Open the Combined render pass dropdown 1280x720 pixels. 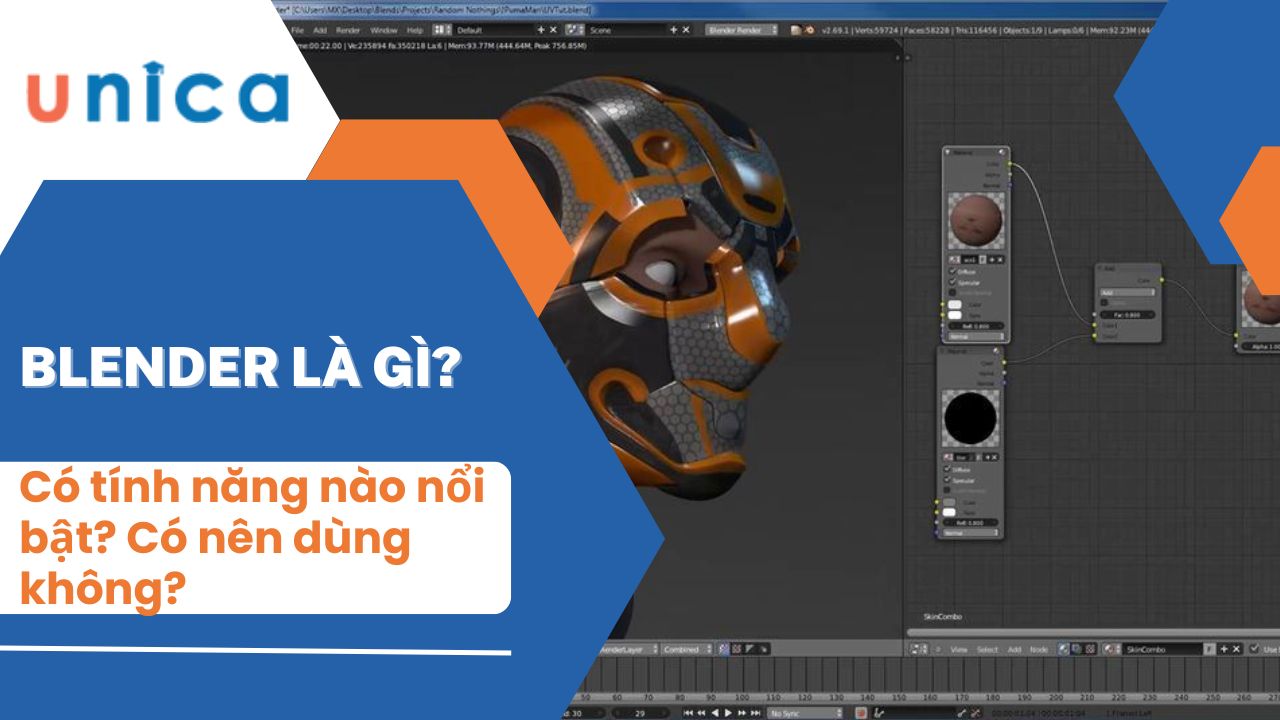pos(687,649)
